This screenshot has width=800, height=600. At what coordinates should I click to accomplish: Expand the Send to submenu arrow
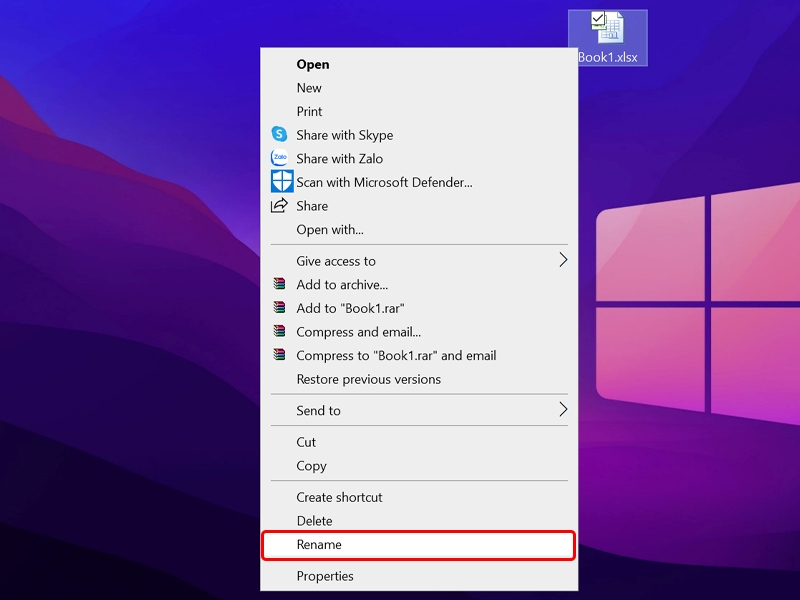pos(563,409)
